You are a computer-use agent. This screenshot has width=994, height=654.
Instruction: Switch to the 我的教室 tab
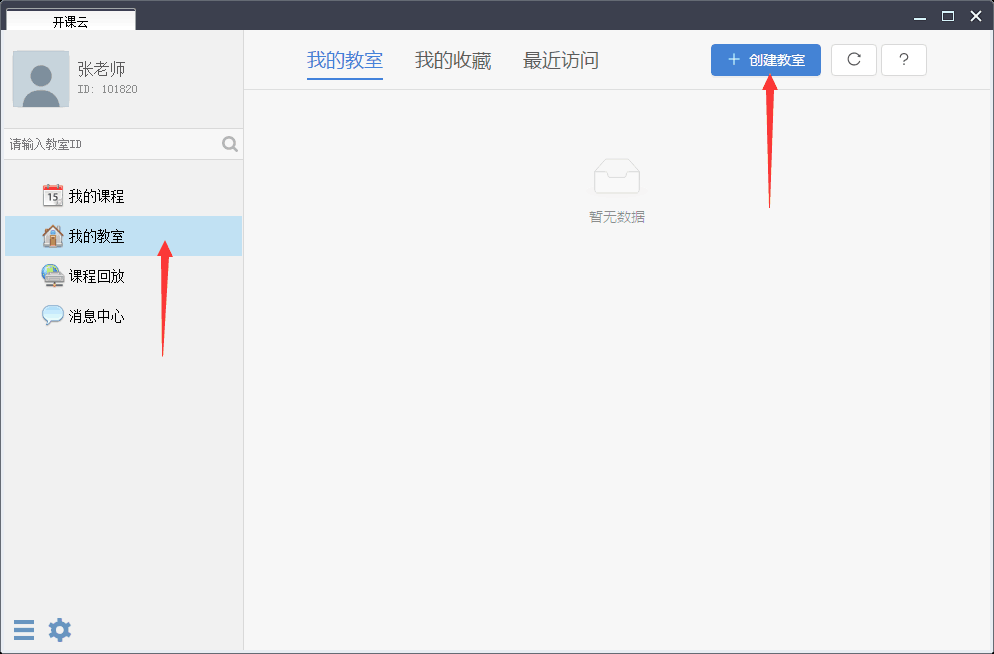point(345,61)
